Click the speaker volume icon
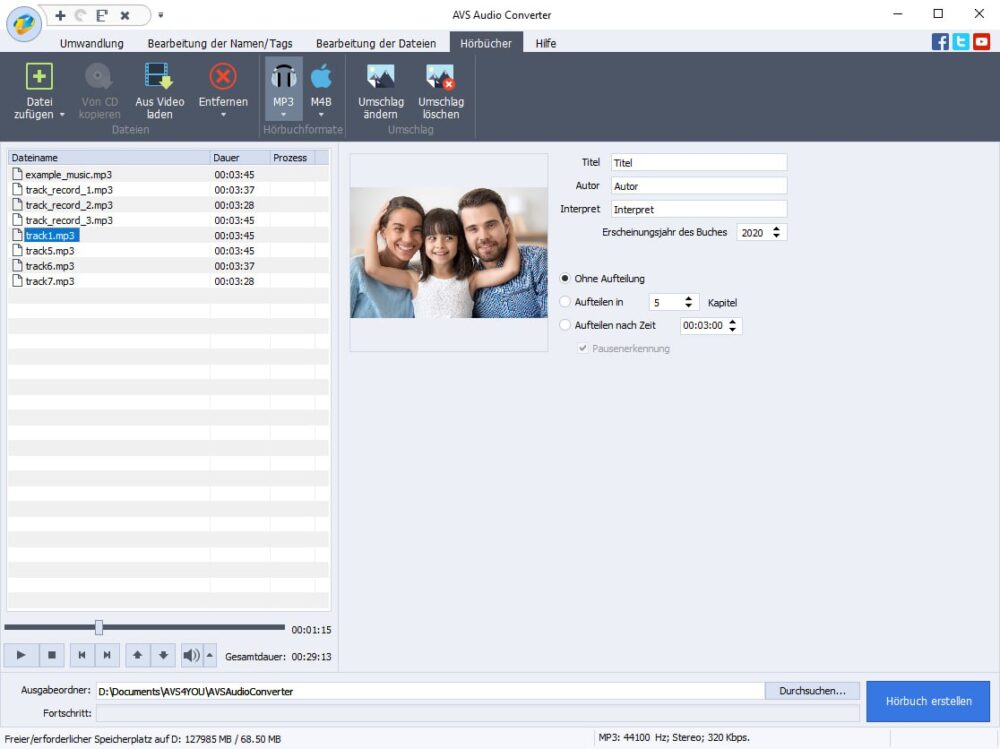Screen dimensions: 1000x749 [191, 656]
